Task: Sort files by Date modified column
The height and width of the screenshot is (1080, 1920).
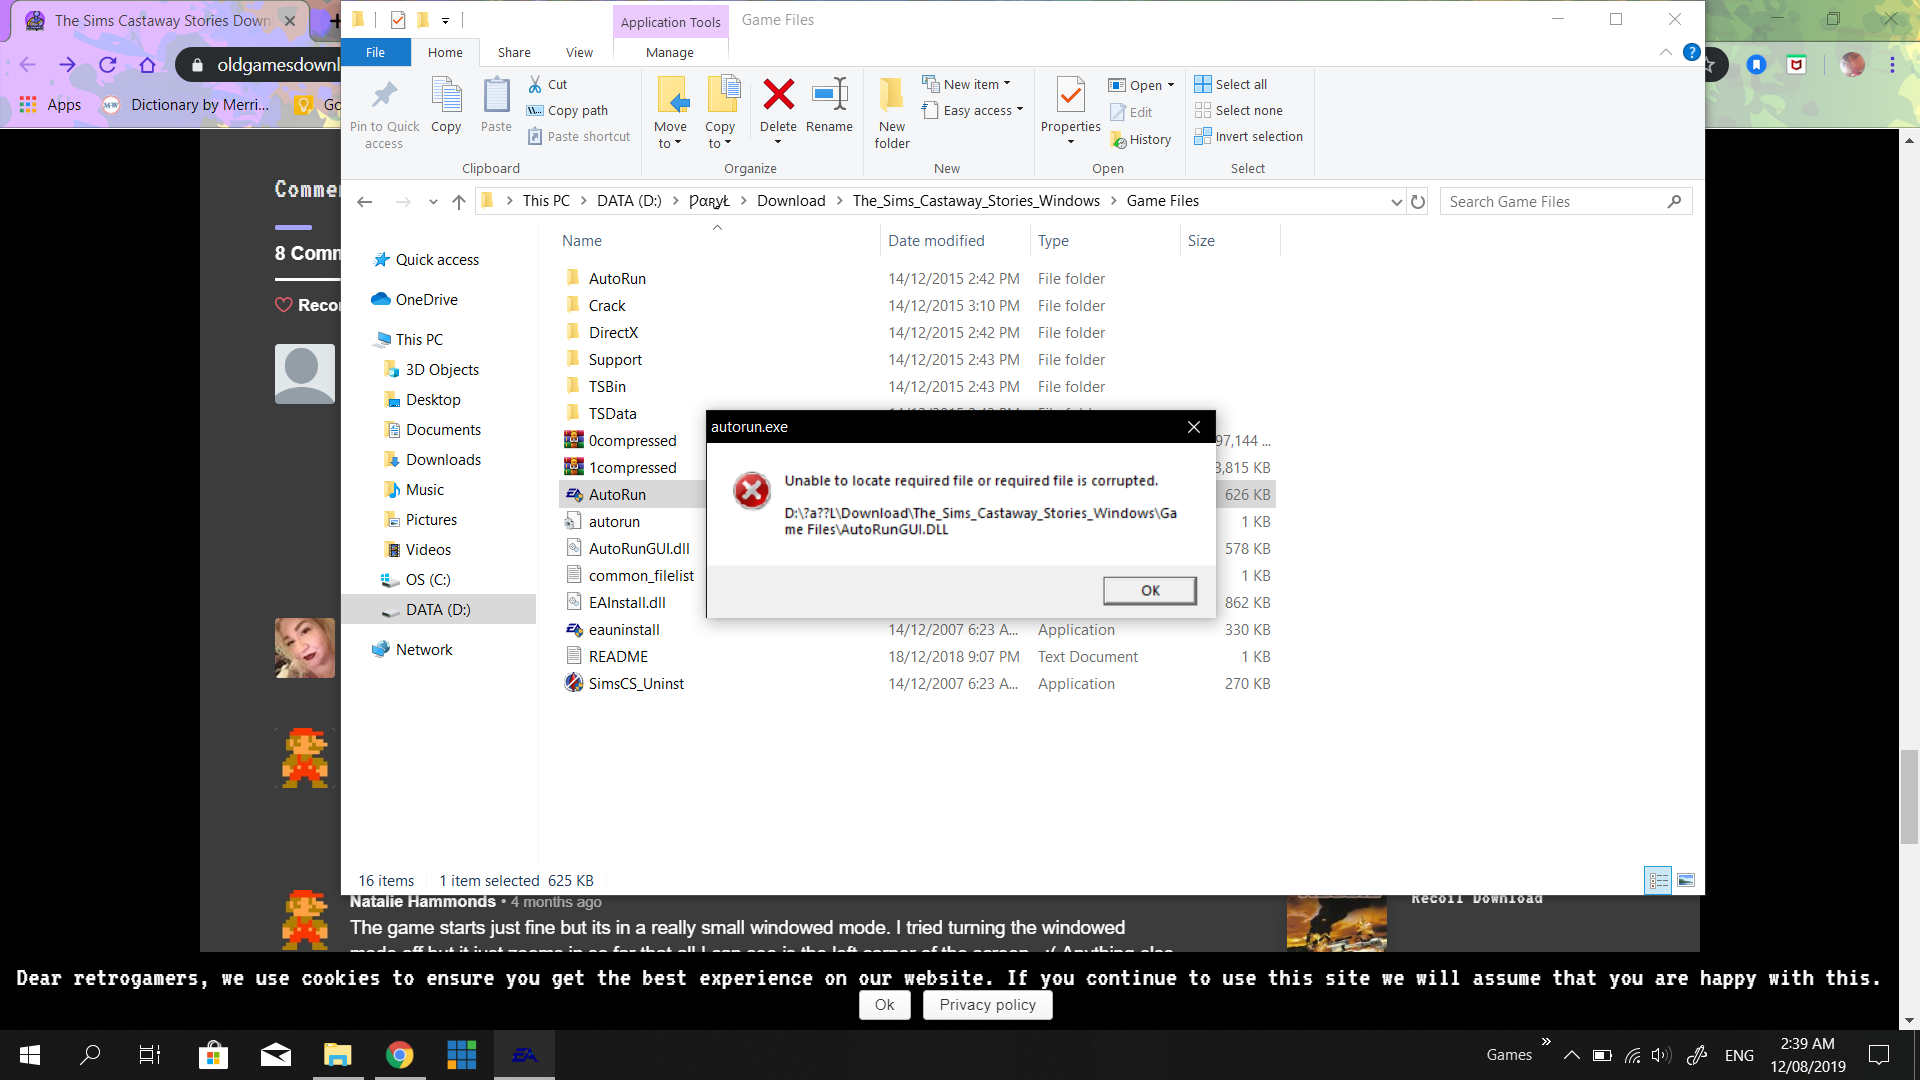Action: [936, 241]
